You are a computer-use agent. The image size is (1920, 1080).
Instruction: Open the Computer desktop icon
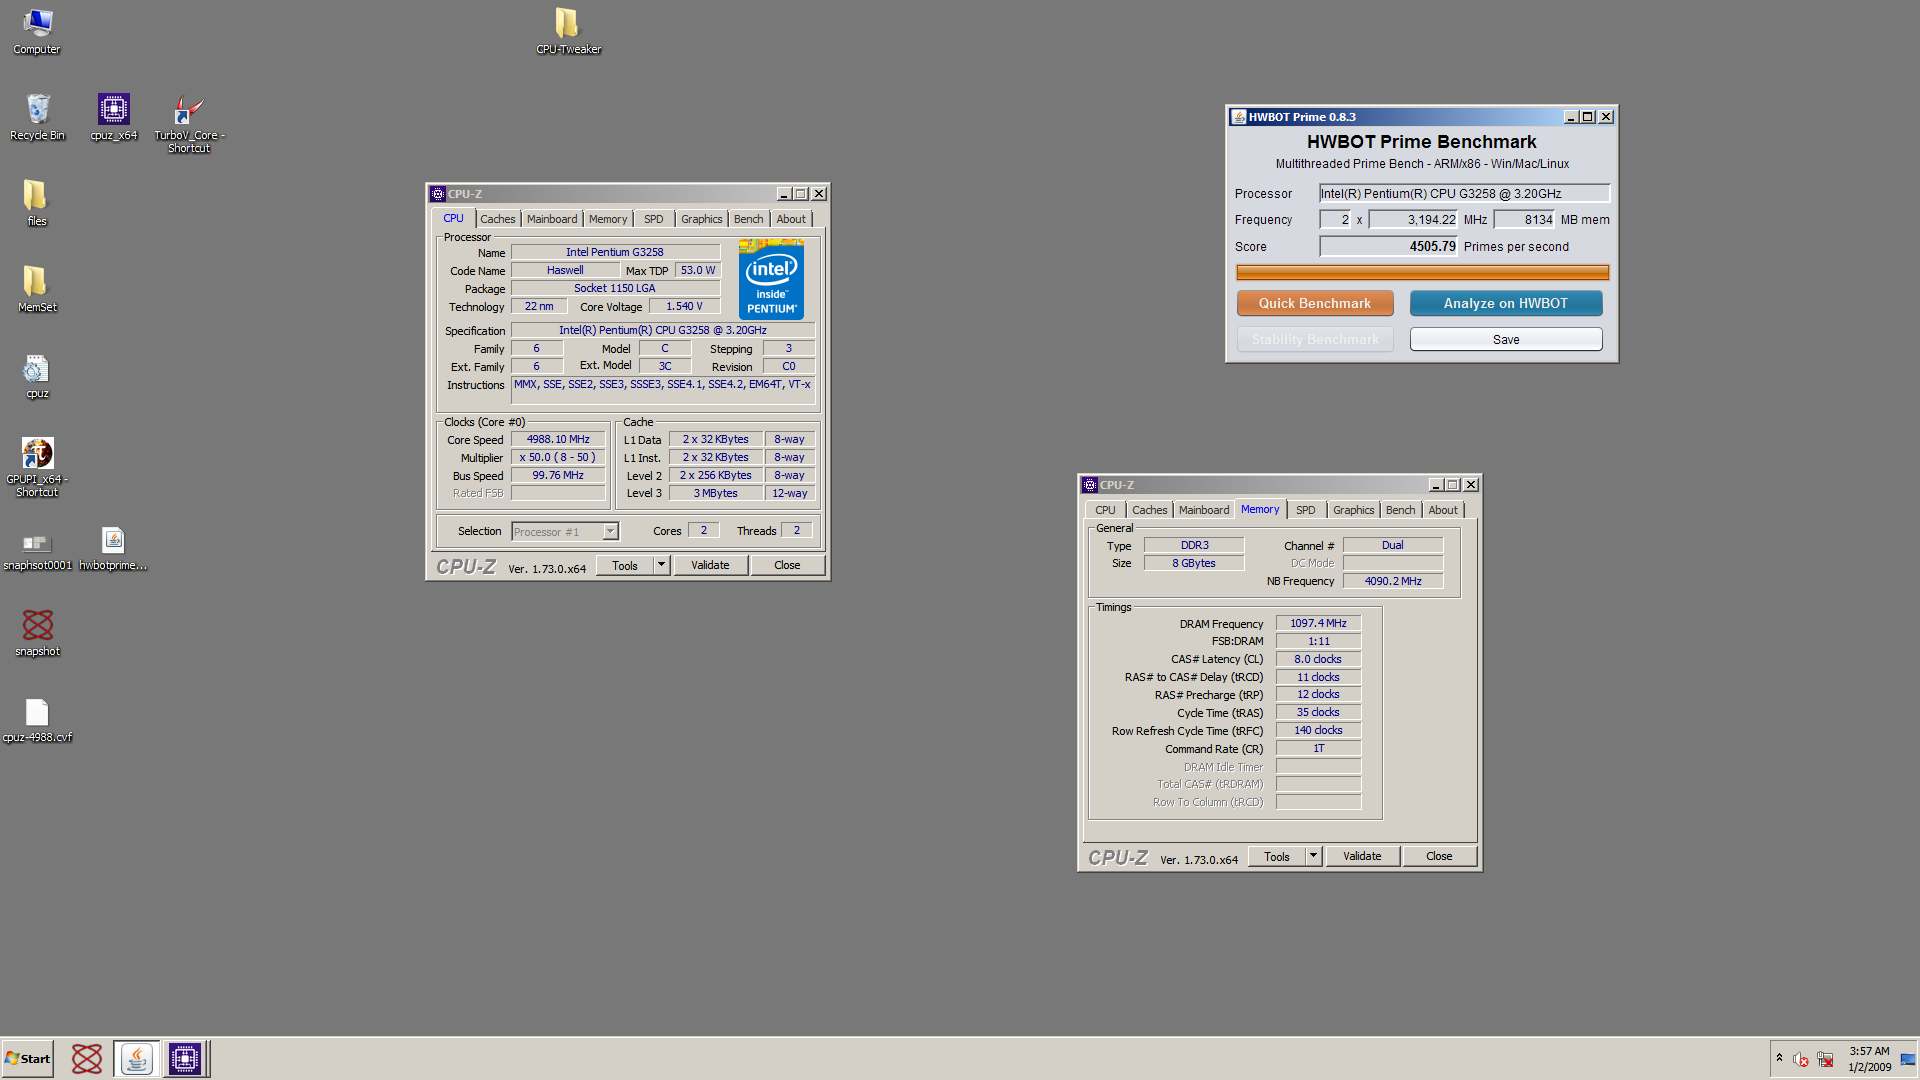click(x=37, y=31)
